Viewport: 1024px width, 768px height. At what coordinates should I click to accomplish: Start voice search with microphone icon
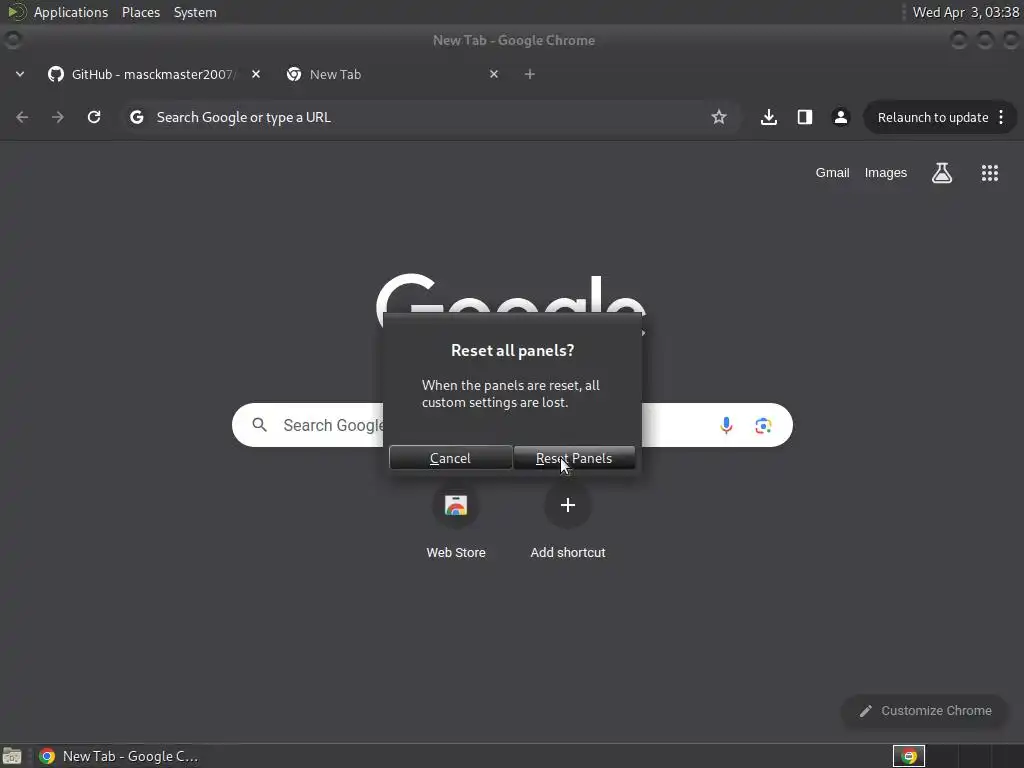726,426
